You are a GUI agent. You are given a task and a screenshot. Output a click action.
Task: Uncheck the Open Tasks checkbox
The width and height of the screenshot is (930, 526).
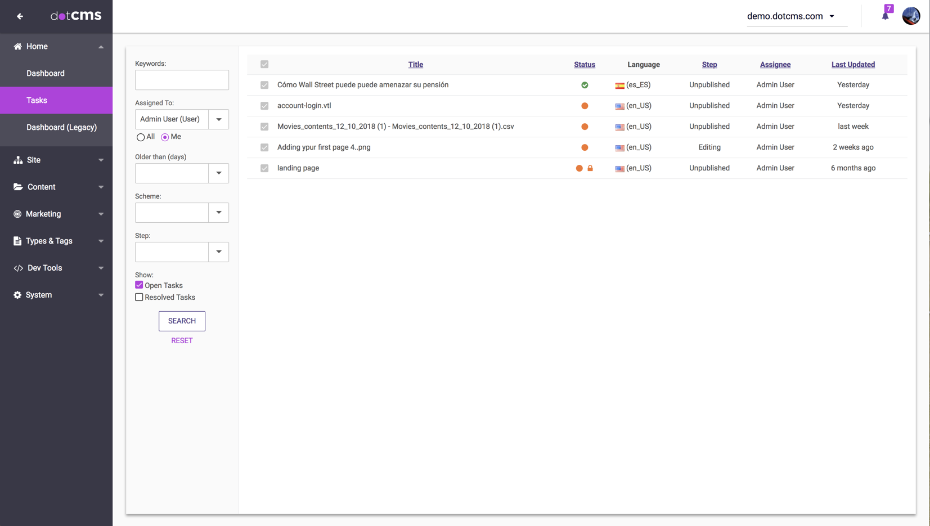coord(139,285)
